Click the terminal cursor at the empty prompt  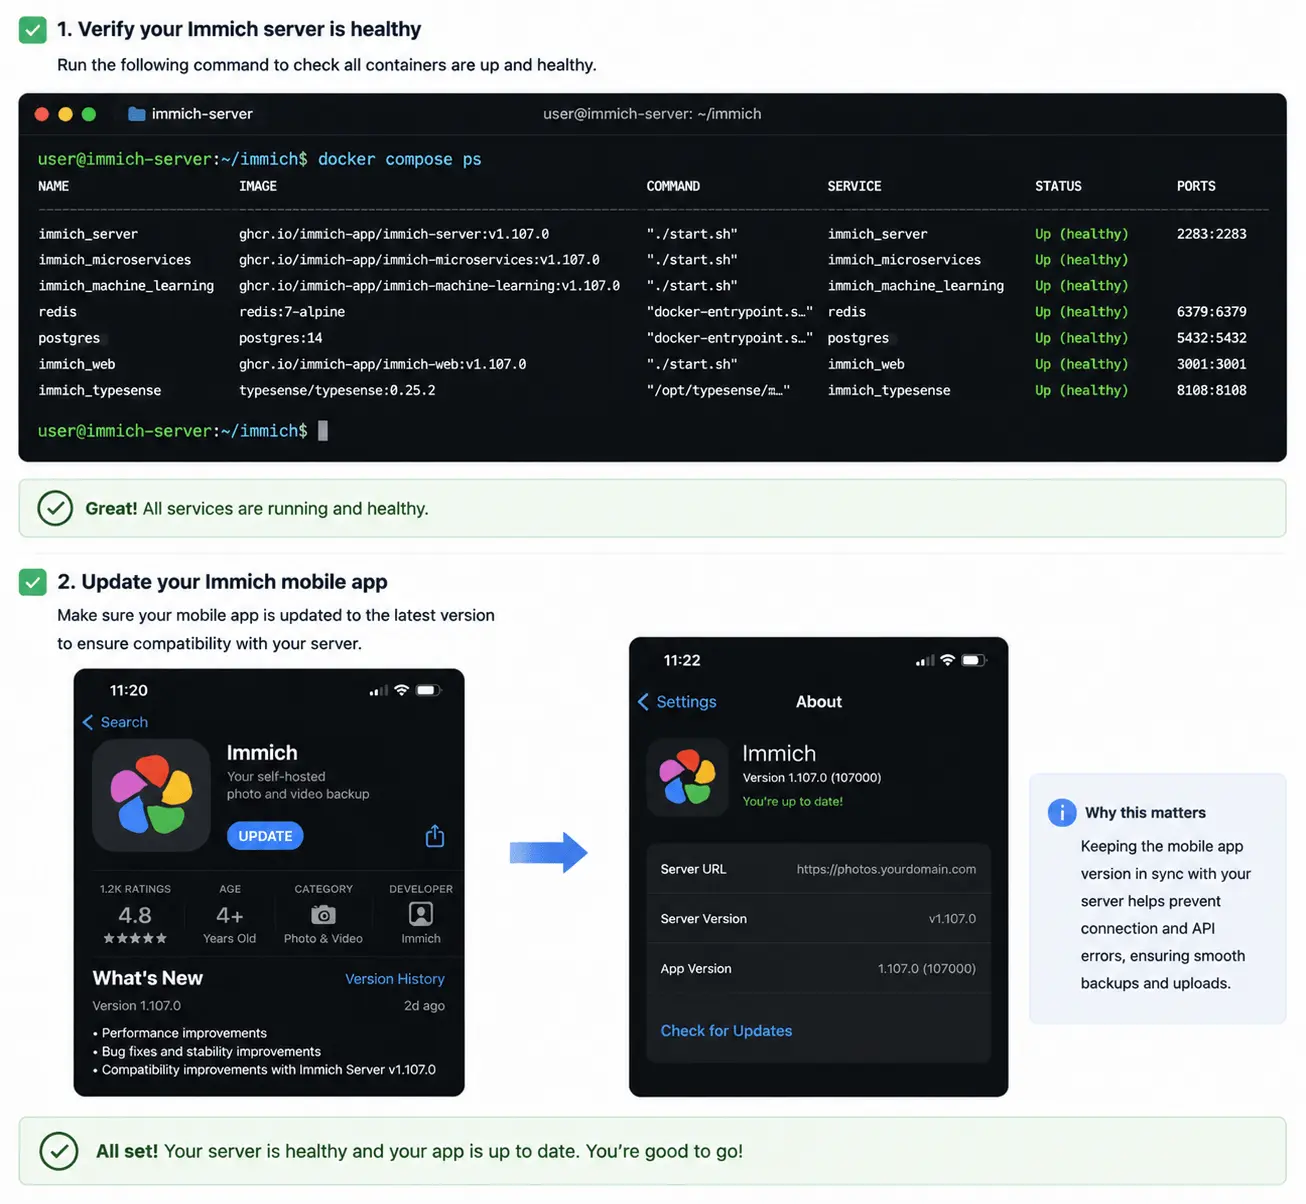[323, 431]
